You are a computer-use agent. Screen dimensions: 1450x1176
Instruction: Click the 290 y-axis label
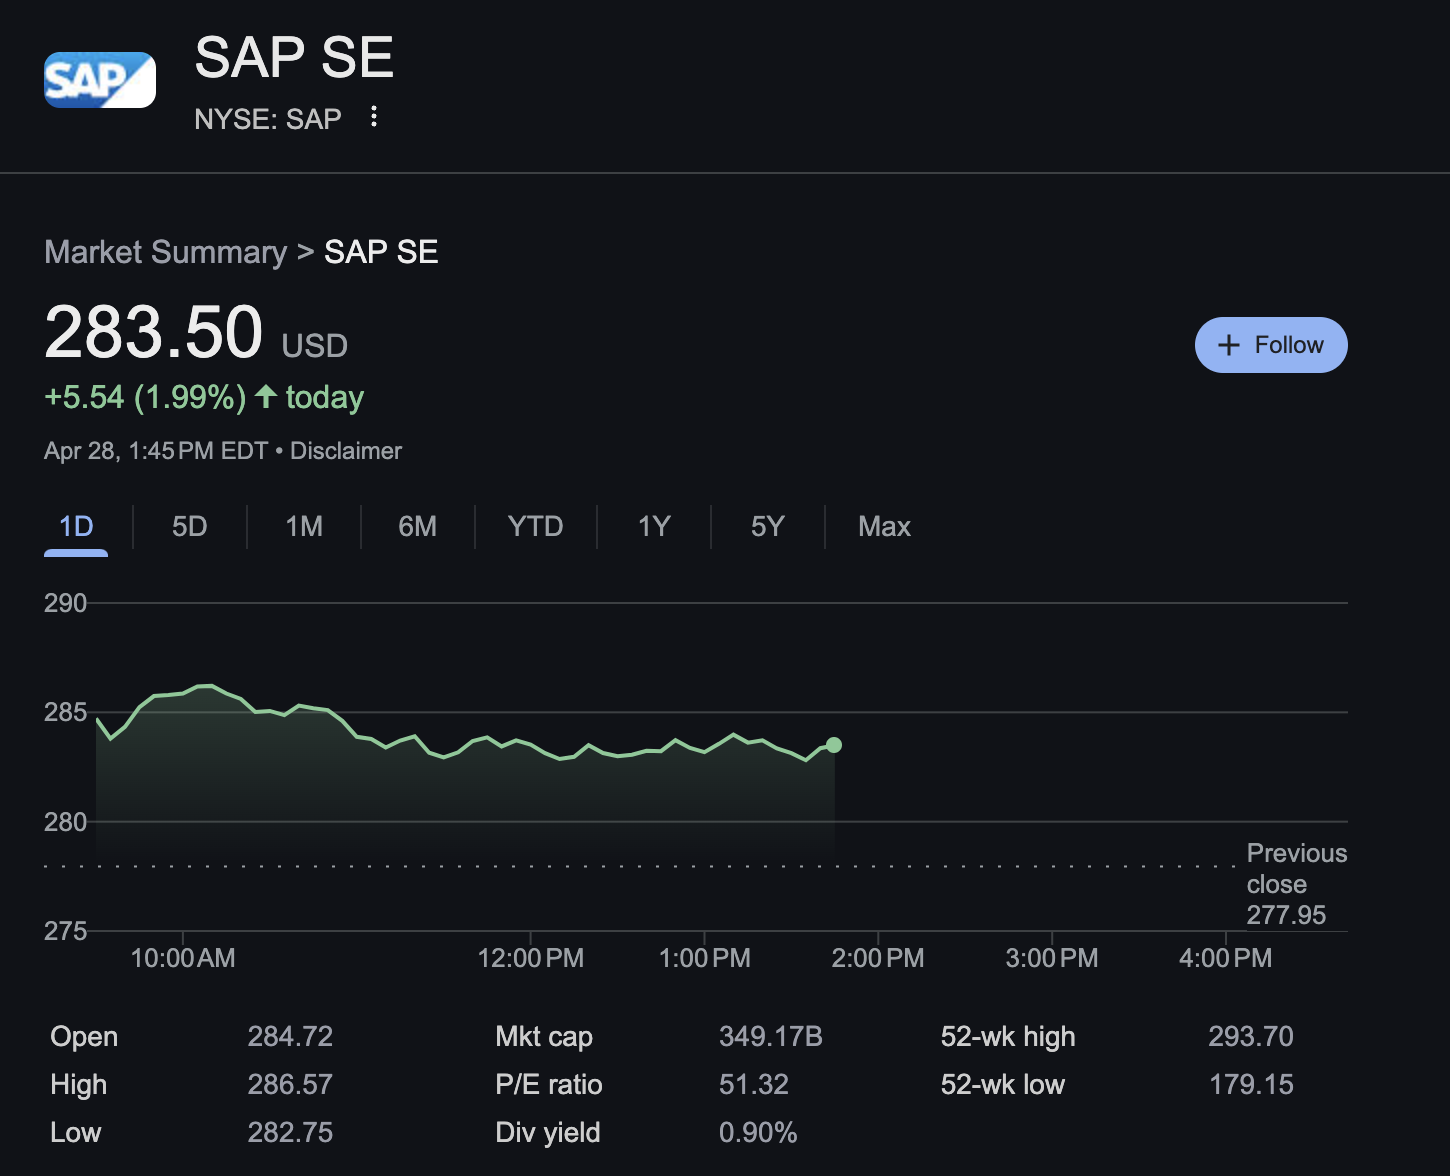coord(65,603)
